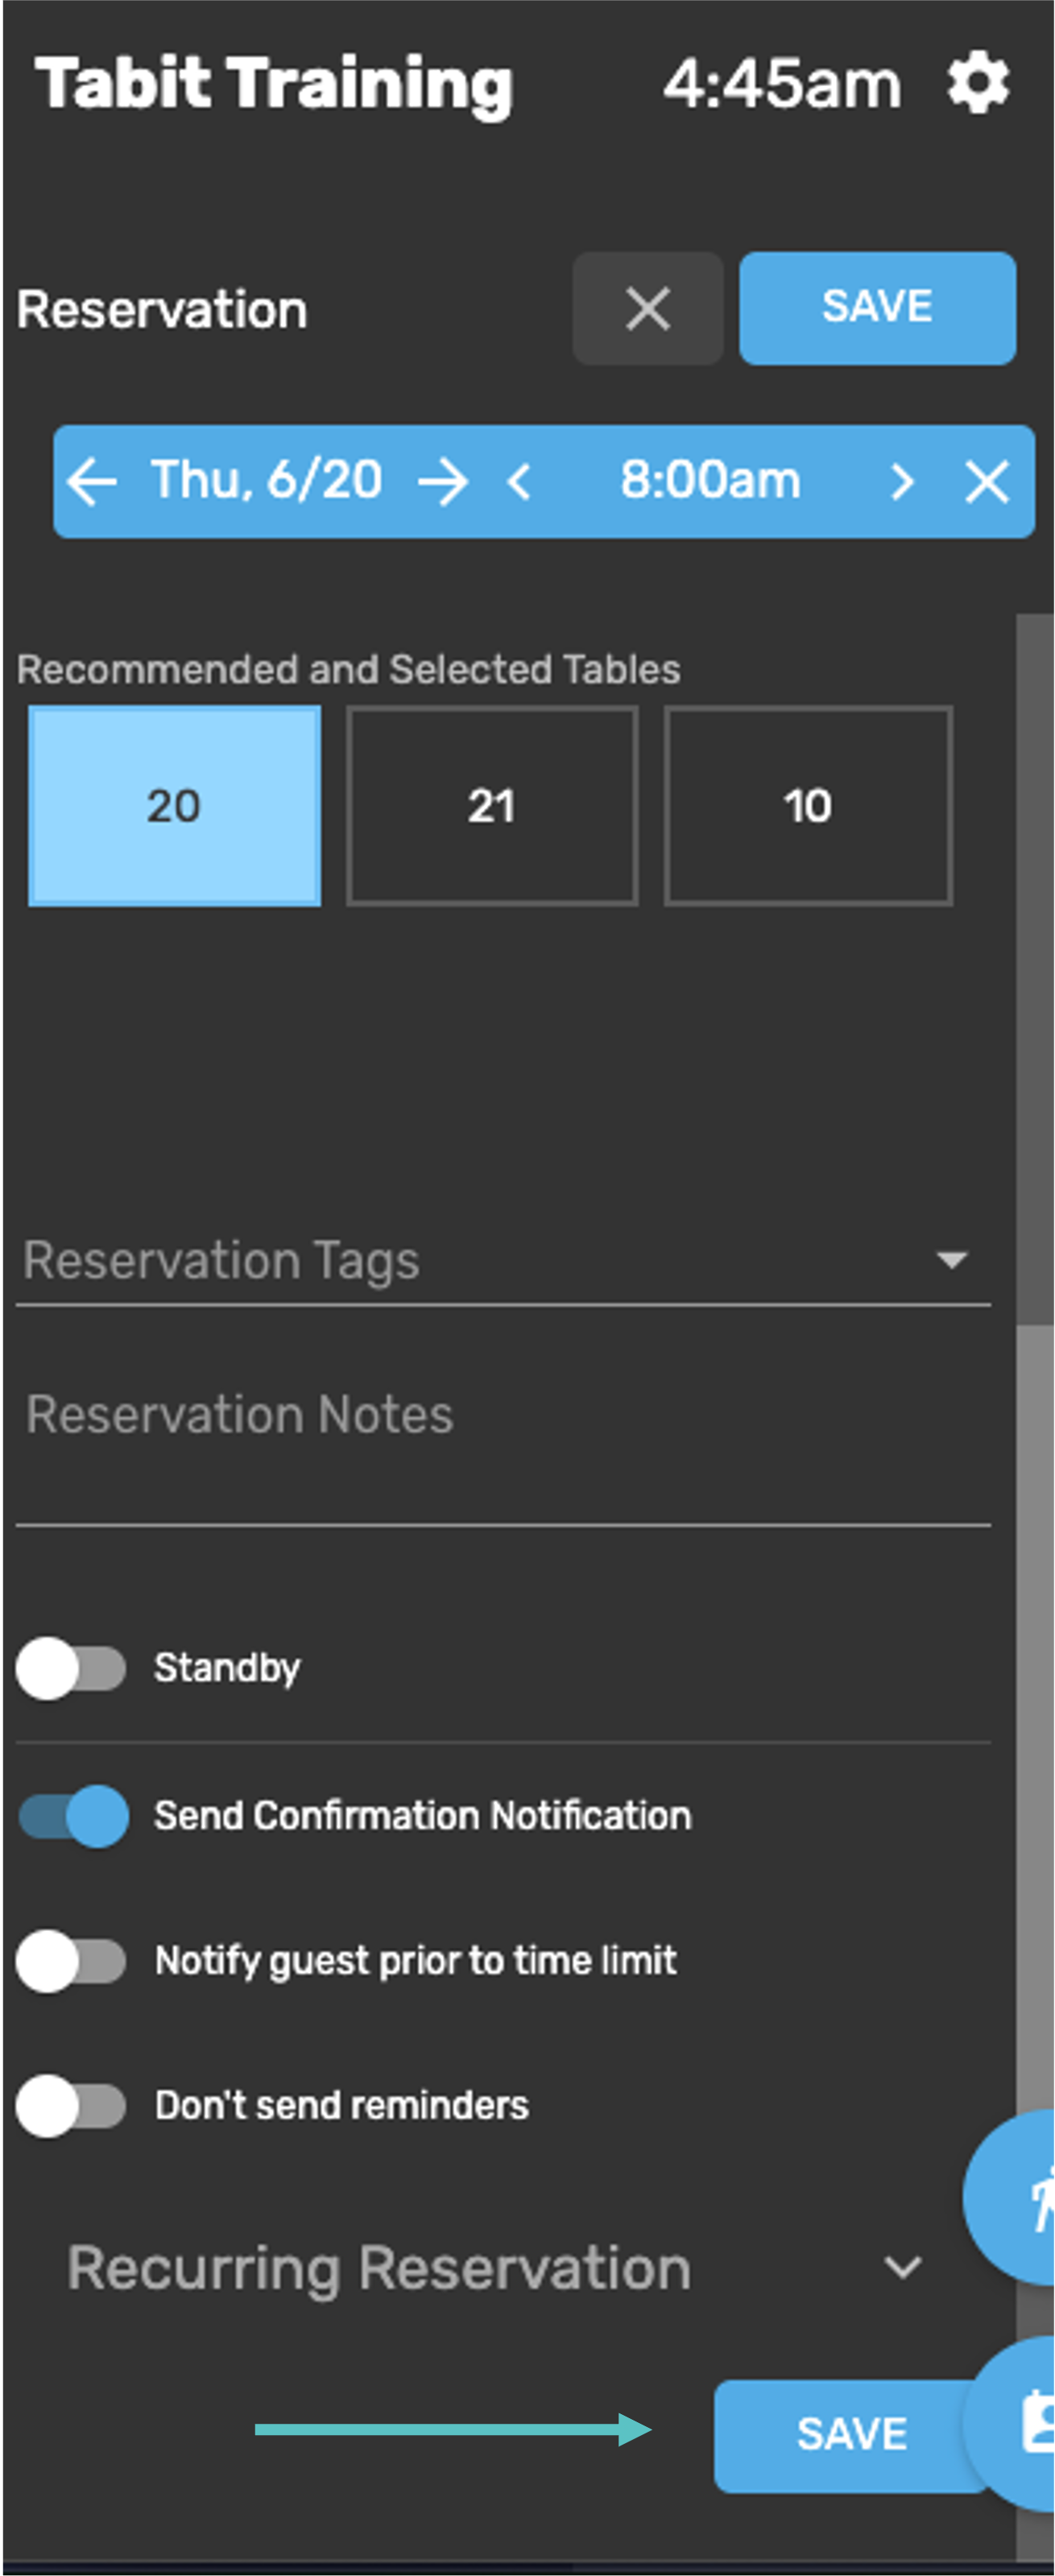Select table 21
The height and width of the screenshot is (2576, 1055).
492,806
